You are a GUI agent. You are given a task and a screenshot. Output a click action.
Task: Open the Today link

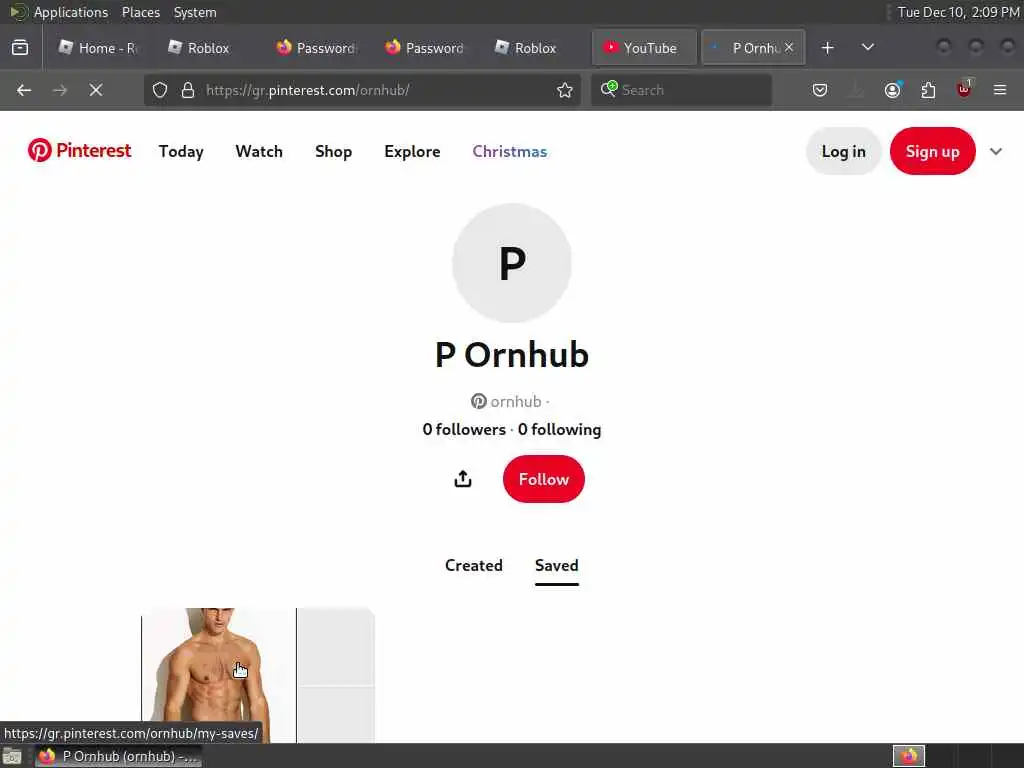(x=181, y=152)
